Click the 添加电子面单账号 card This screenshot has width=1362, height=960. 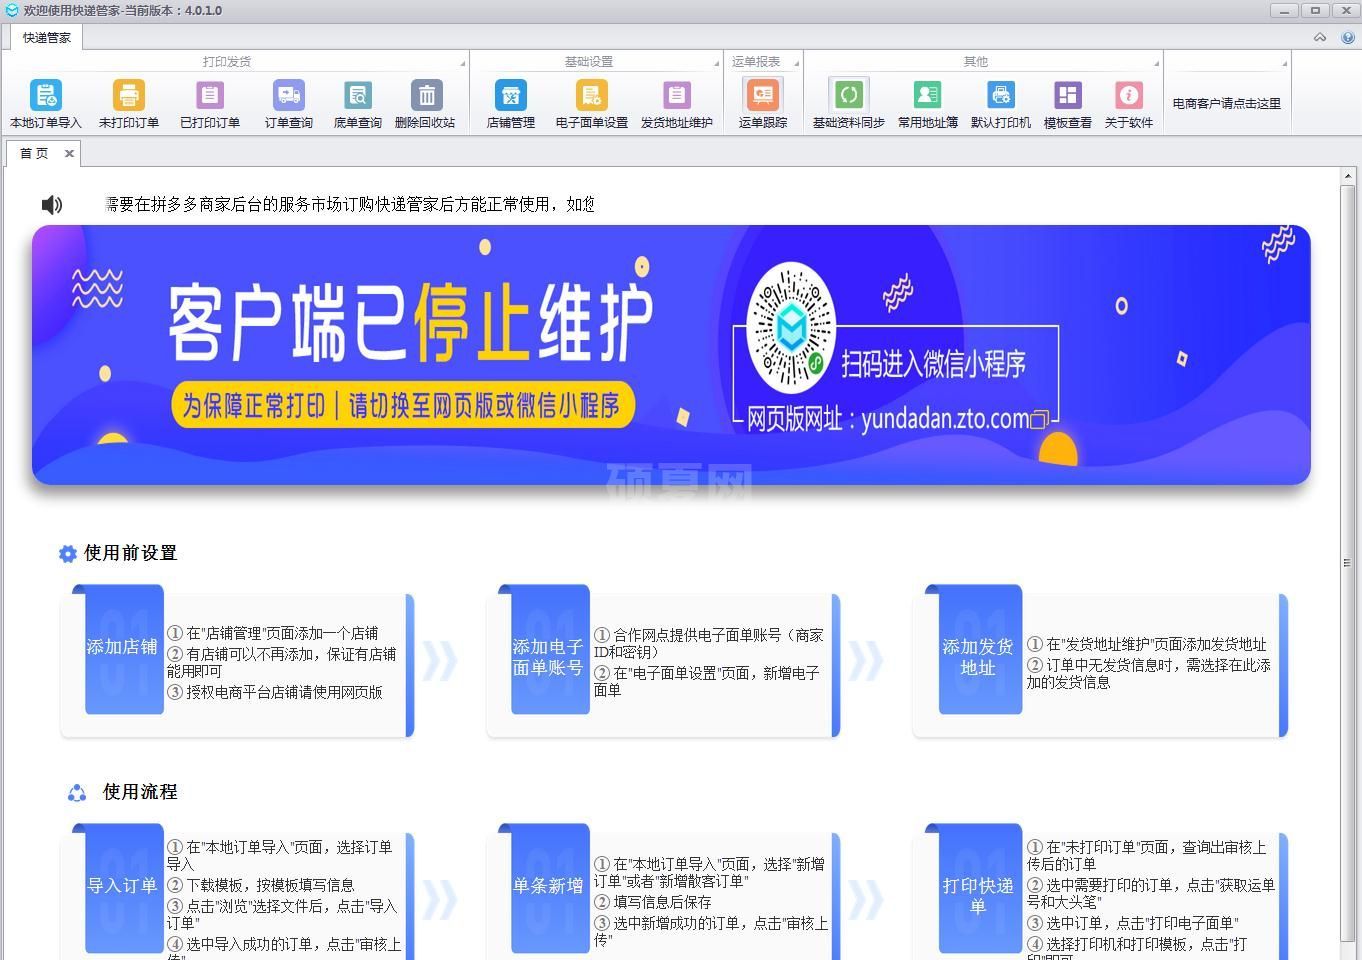tap(663, 661)
